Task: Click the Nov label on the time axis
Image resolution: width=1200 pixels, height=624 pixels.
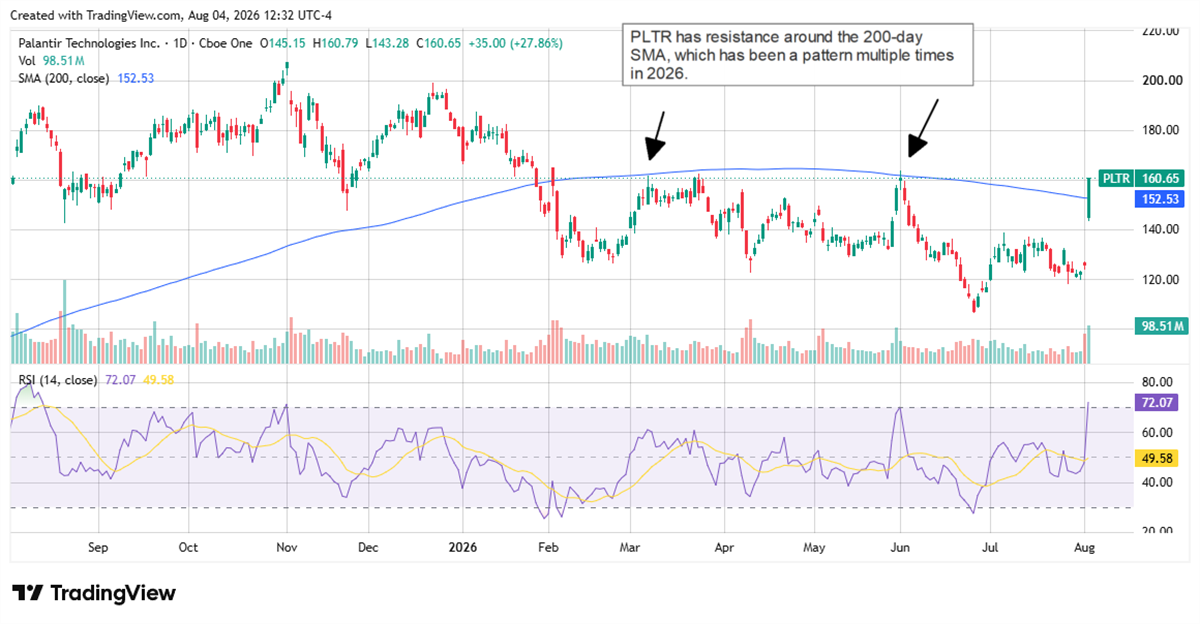Action: (287, 549)
